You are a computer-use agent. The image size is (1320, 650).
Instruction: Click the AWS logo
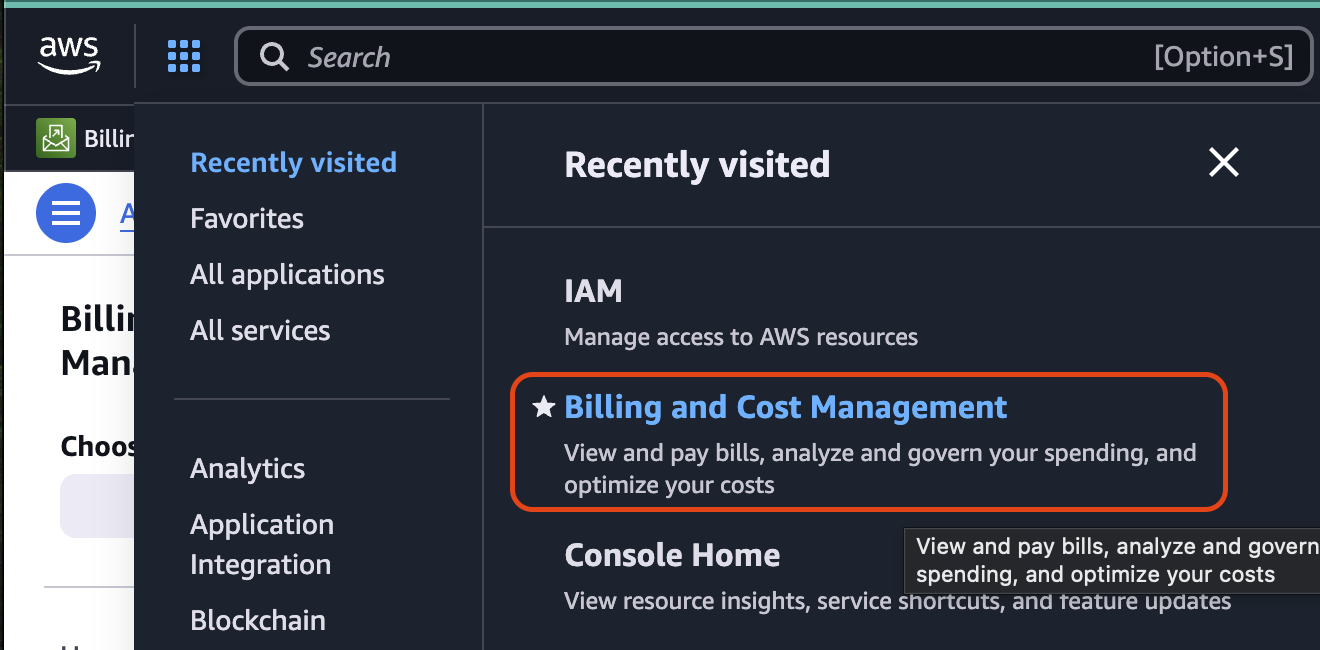[68, 56]
